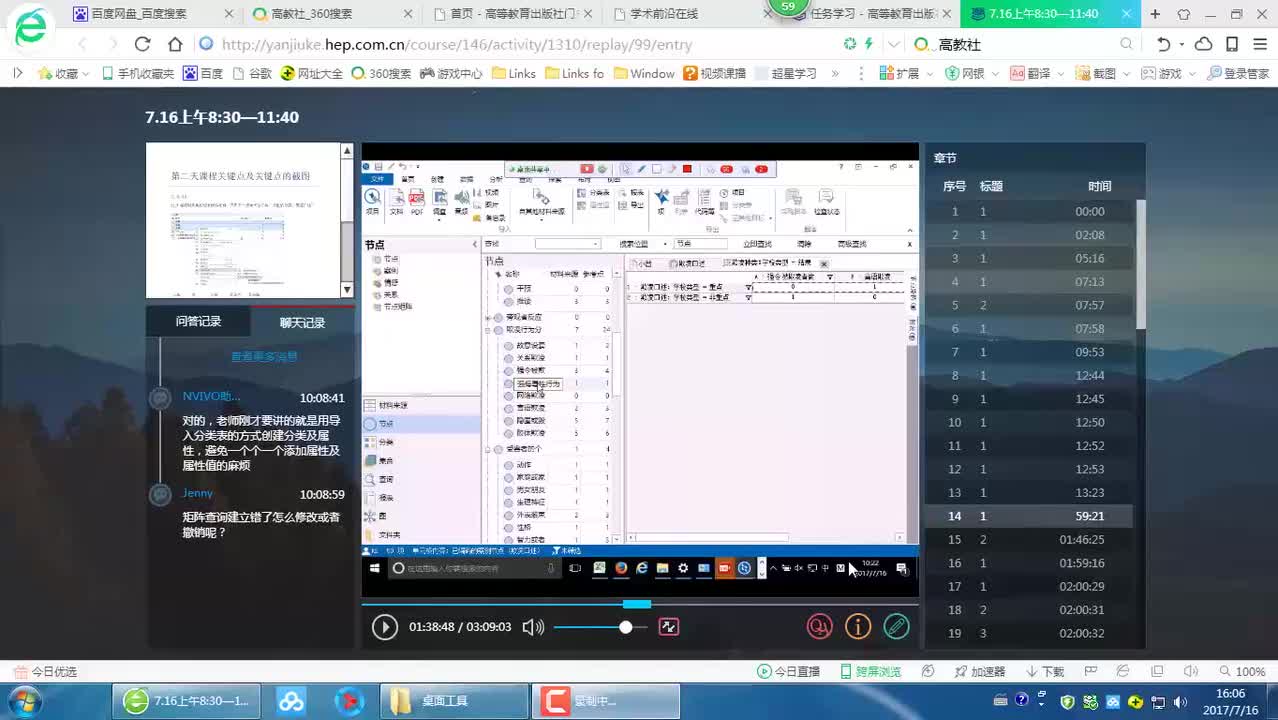Screen dimensions: 1278x720
Task: Play the replay video
Action: coord(384,627)
